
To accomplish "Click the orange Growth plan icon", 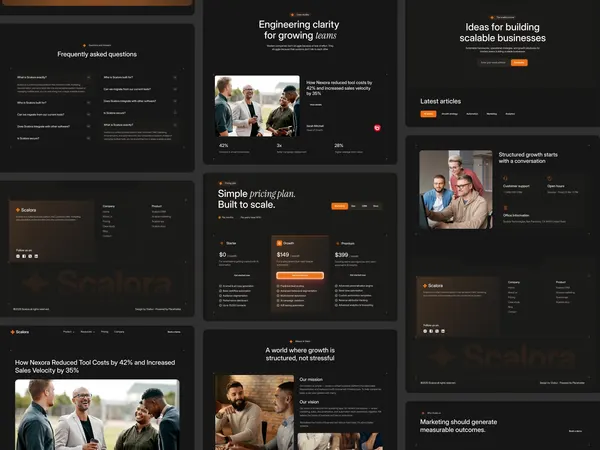I will pos(279,243).
